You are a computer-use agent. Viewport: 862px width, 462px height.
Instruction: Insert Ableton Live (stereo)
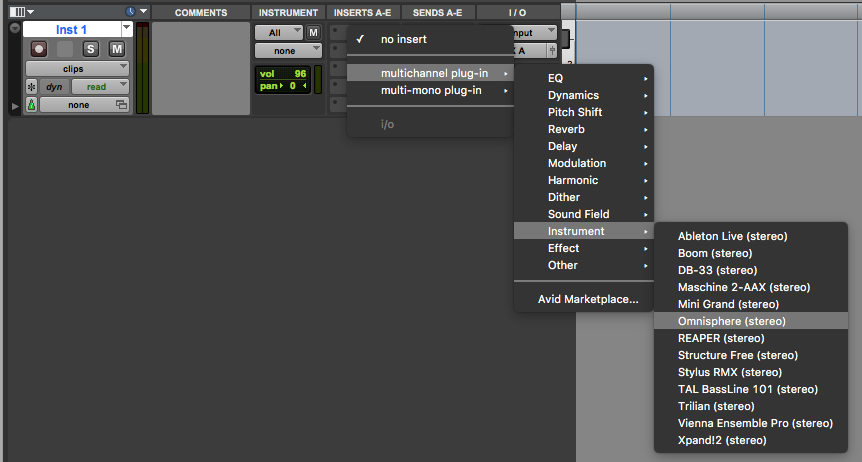point(751,236)
